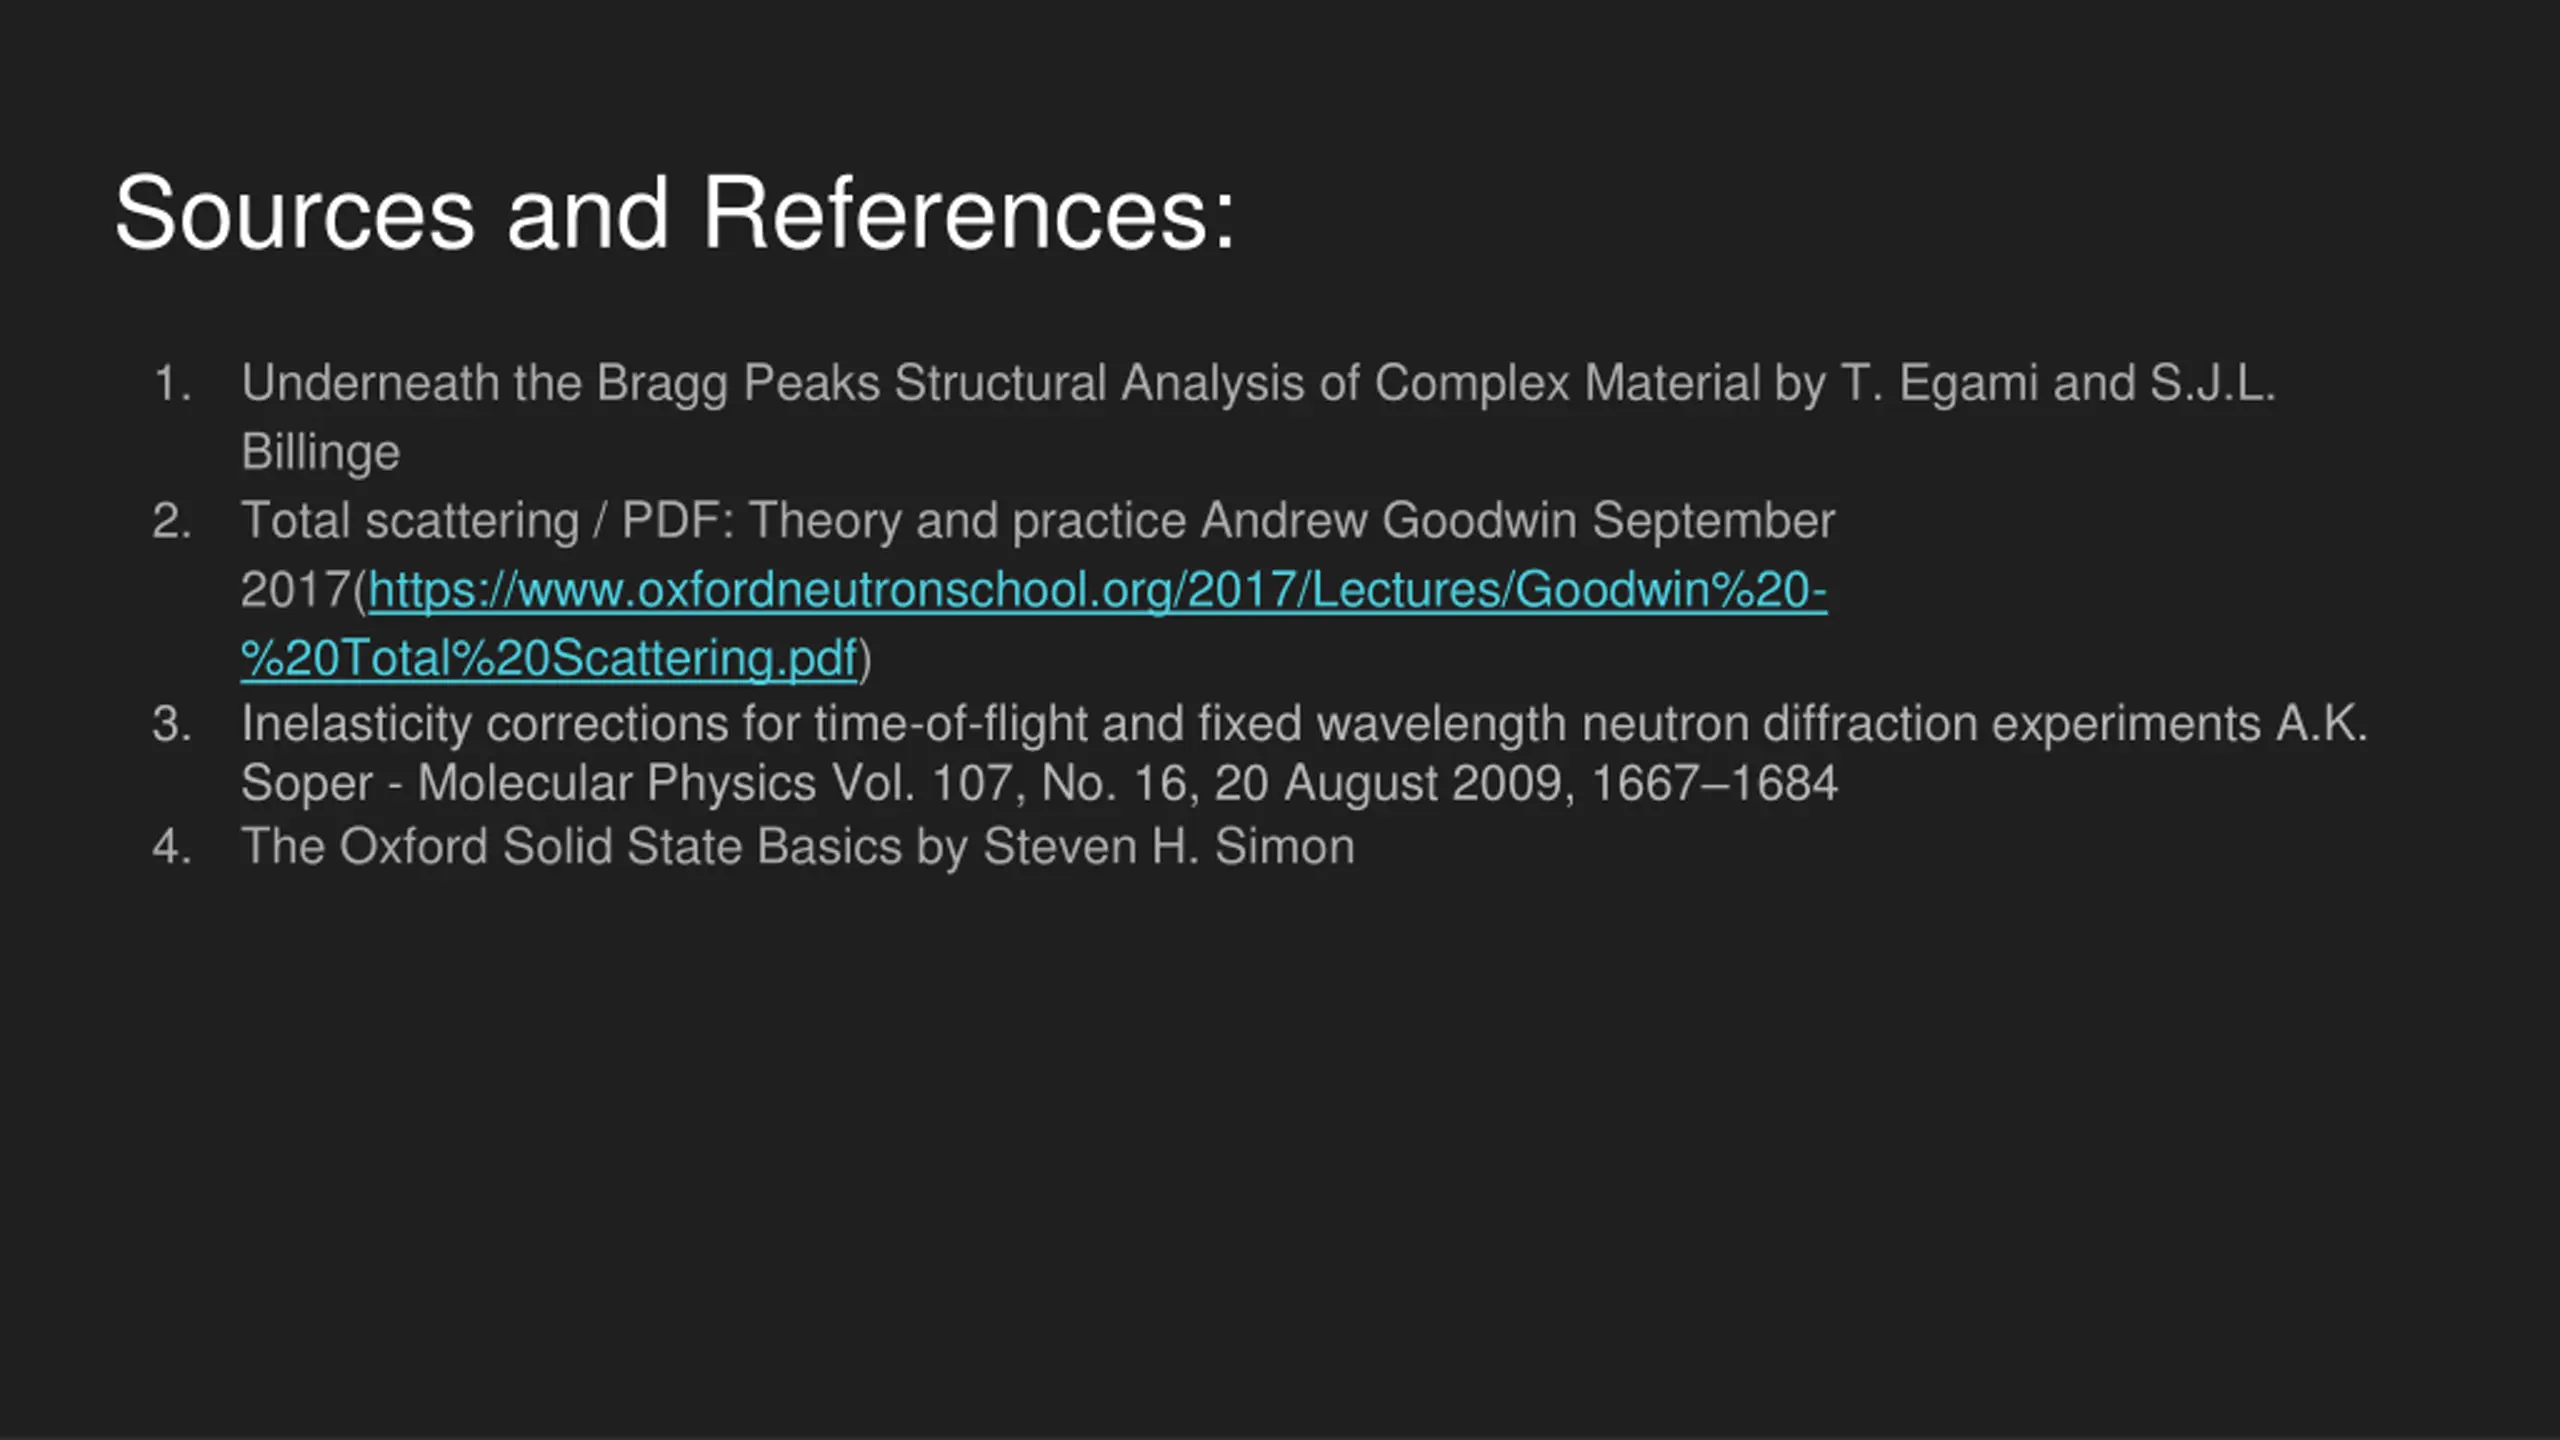This screenshot has width=2560, height=1440.
Task: Open the oxfordneutronschool.org Goodwin lecture link
Action: (1097, 590)
